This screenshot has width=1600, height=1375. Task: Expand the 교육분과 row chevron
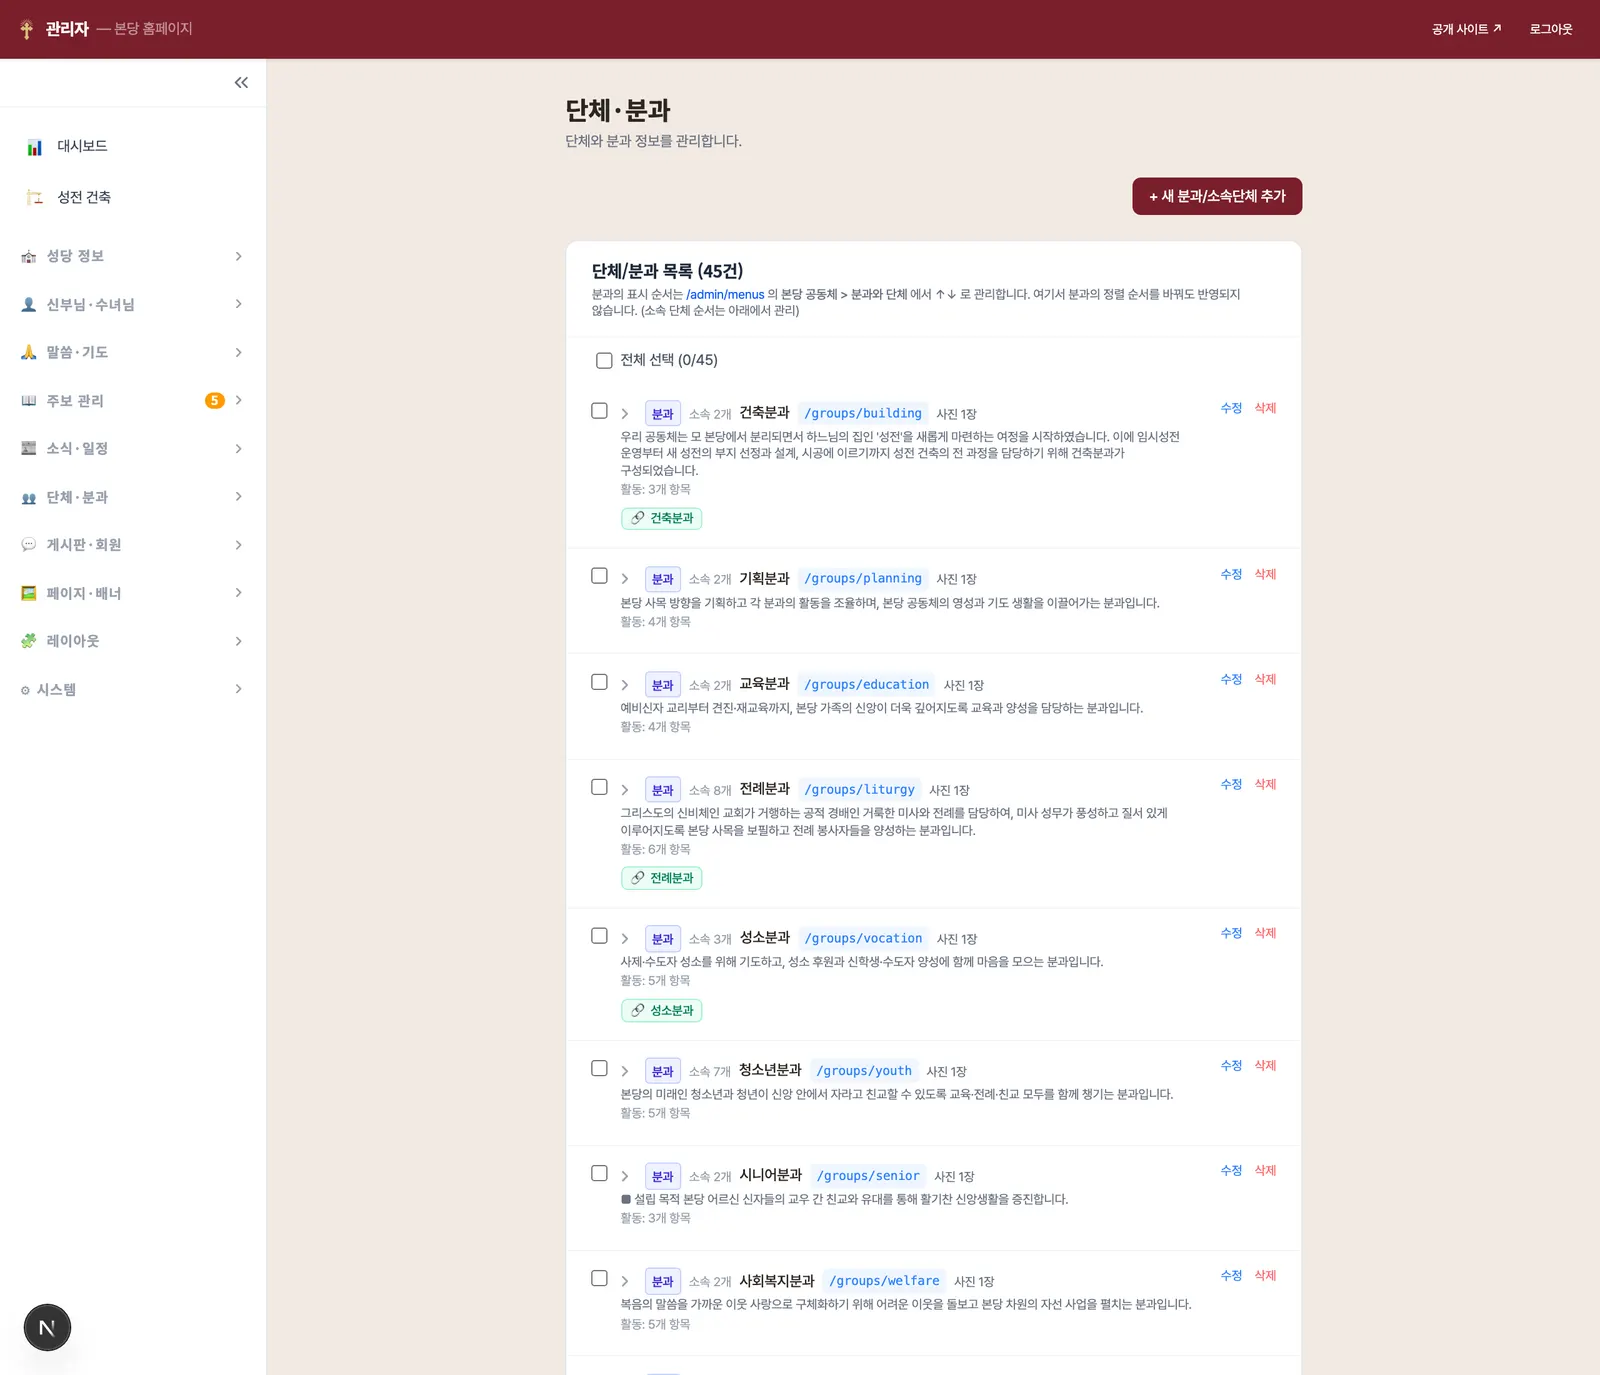coord(625,685)
